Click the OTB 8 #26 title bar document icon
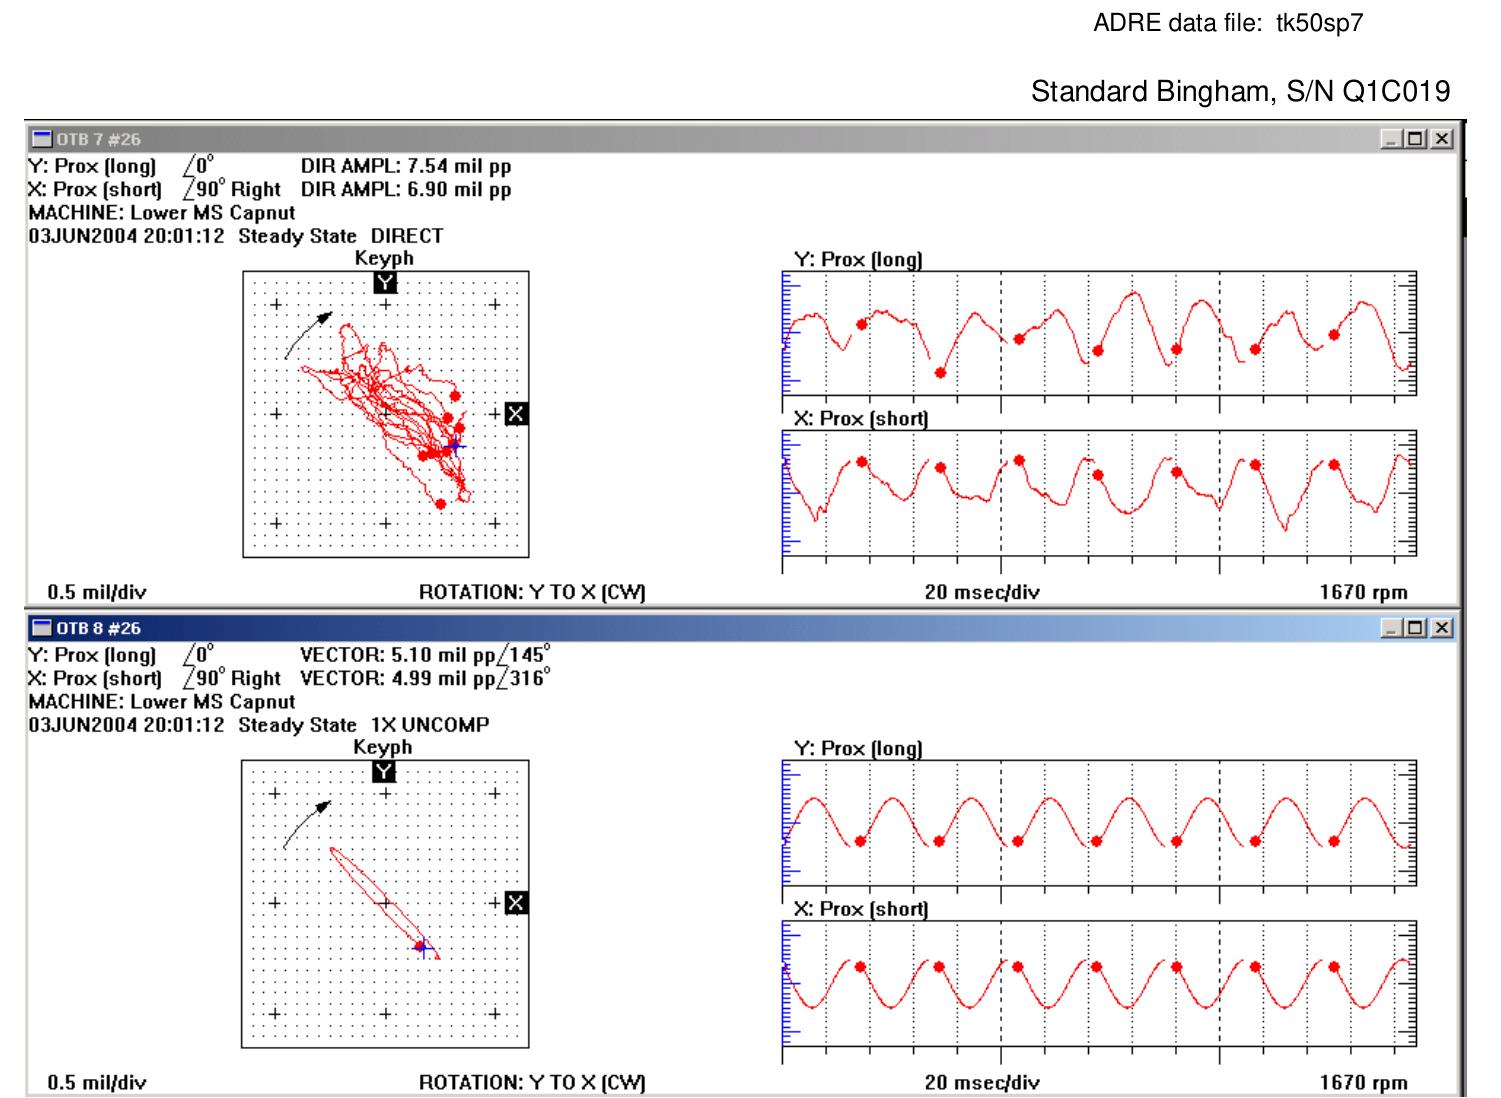This screenshot has height=1098, width=1501. pos(41,627)
